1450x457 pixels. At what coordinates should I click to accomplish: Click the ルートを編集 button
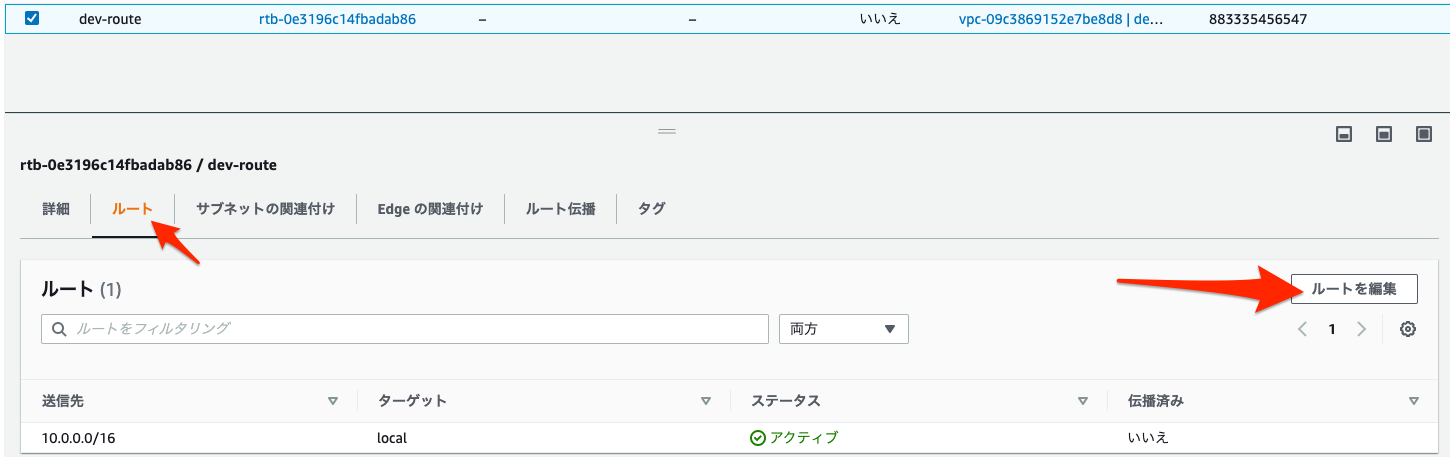coord(1354,289)
